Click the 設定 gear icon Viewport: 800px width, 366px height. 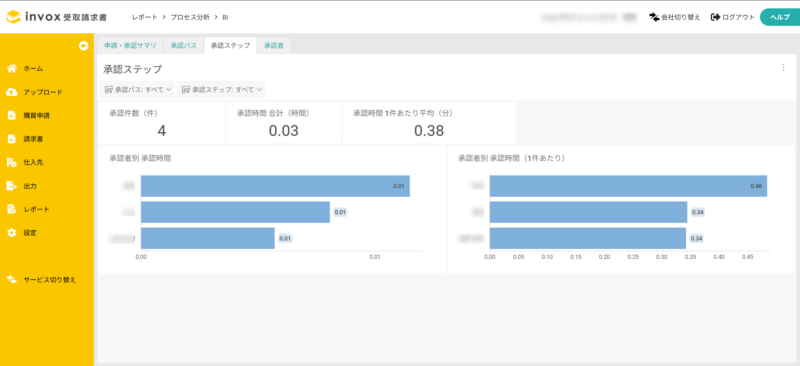12,233
